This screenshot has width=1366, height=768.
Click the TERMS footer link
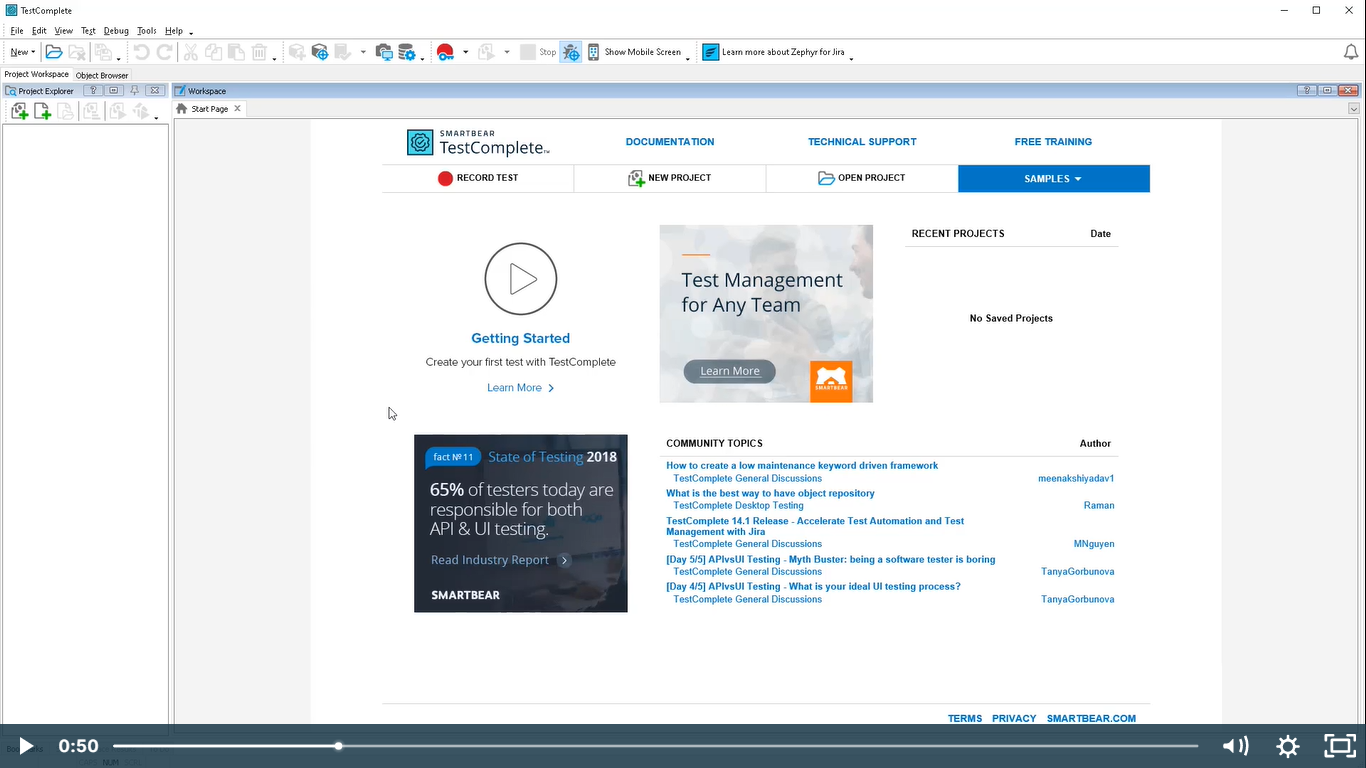pos(965,718)
